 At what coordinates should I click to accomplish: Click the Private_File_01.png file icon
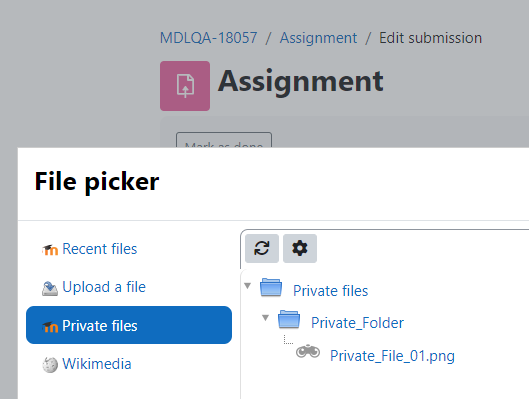(x=308, y=351)
